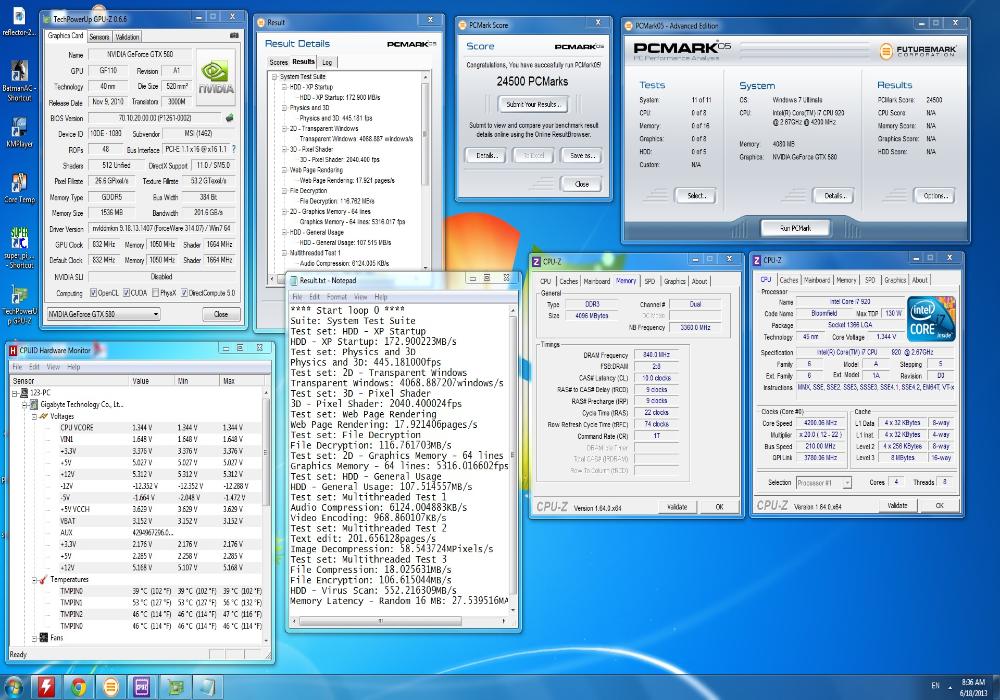Image resolution: width=1000 pixels, height=700 pixels.
Task: Collapse the Voltages tree section
Action: click(x=34, y=416)
